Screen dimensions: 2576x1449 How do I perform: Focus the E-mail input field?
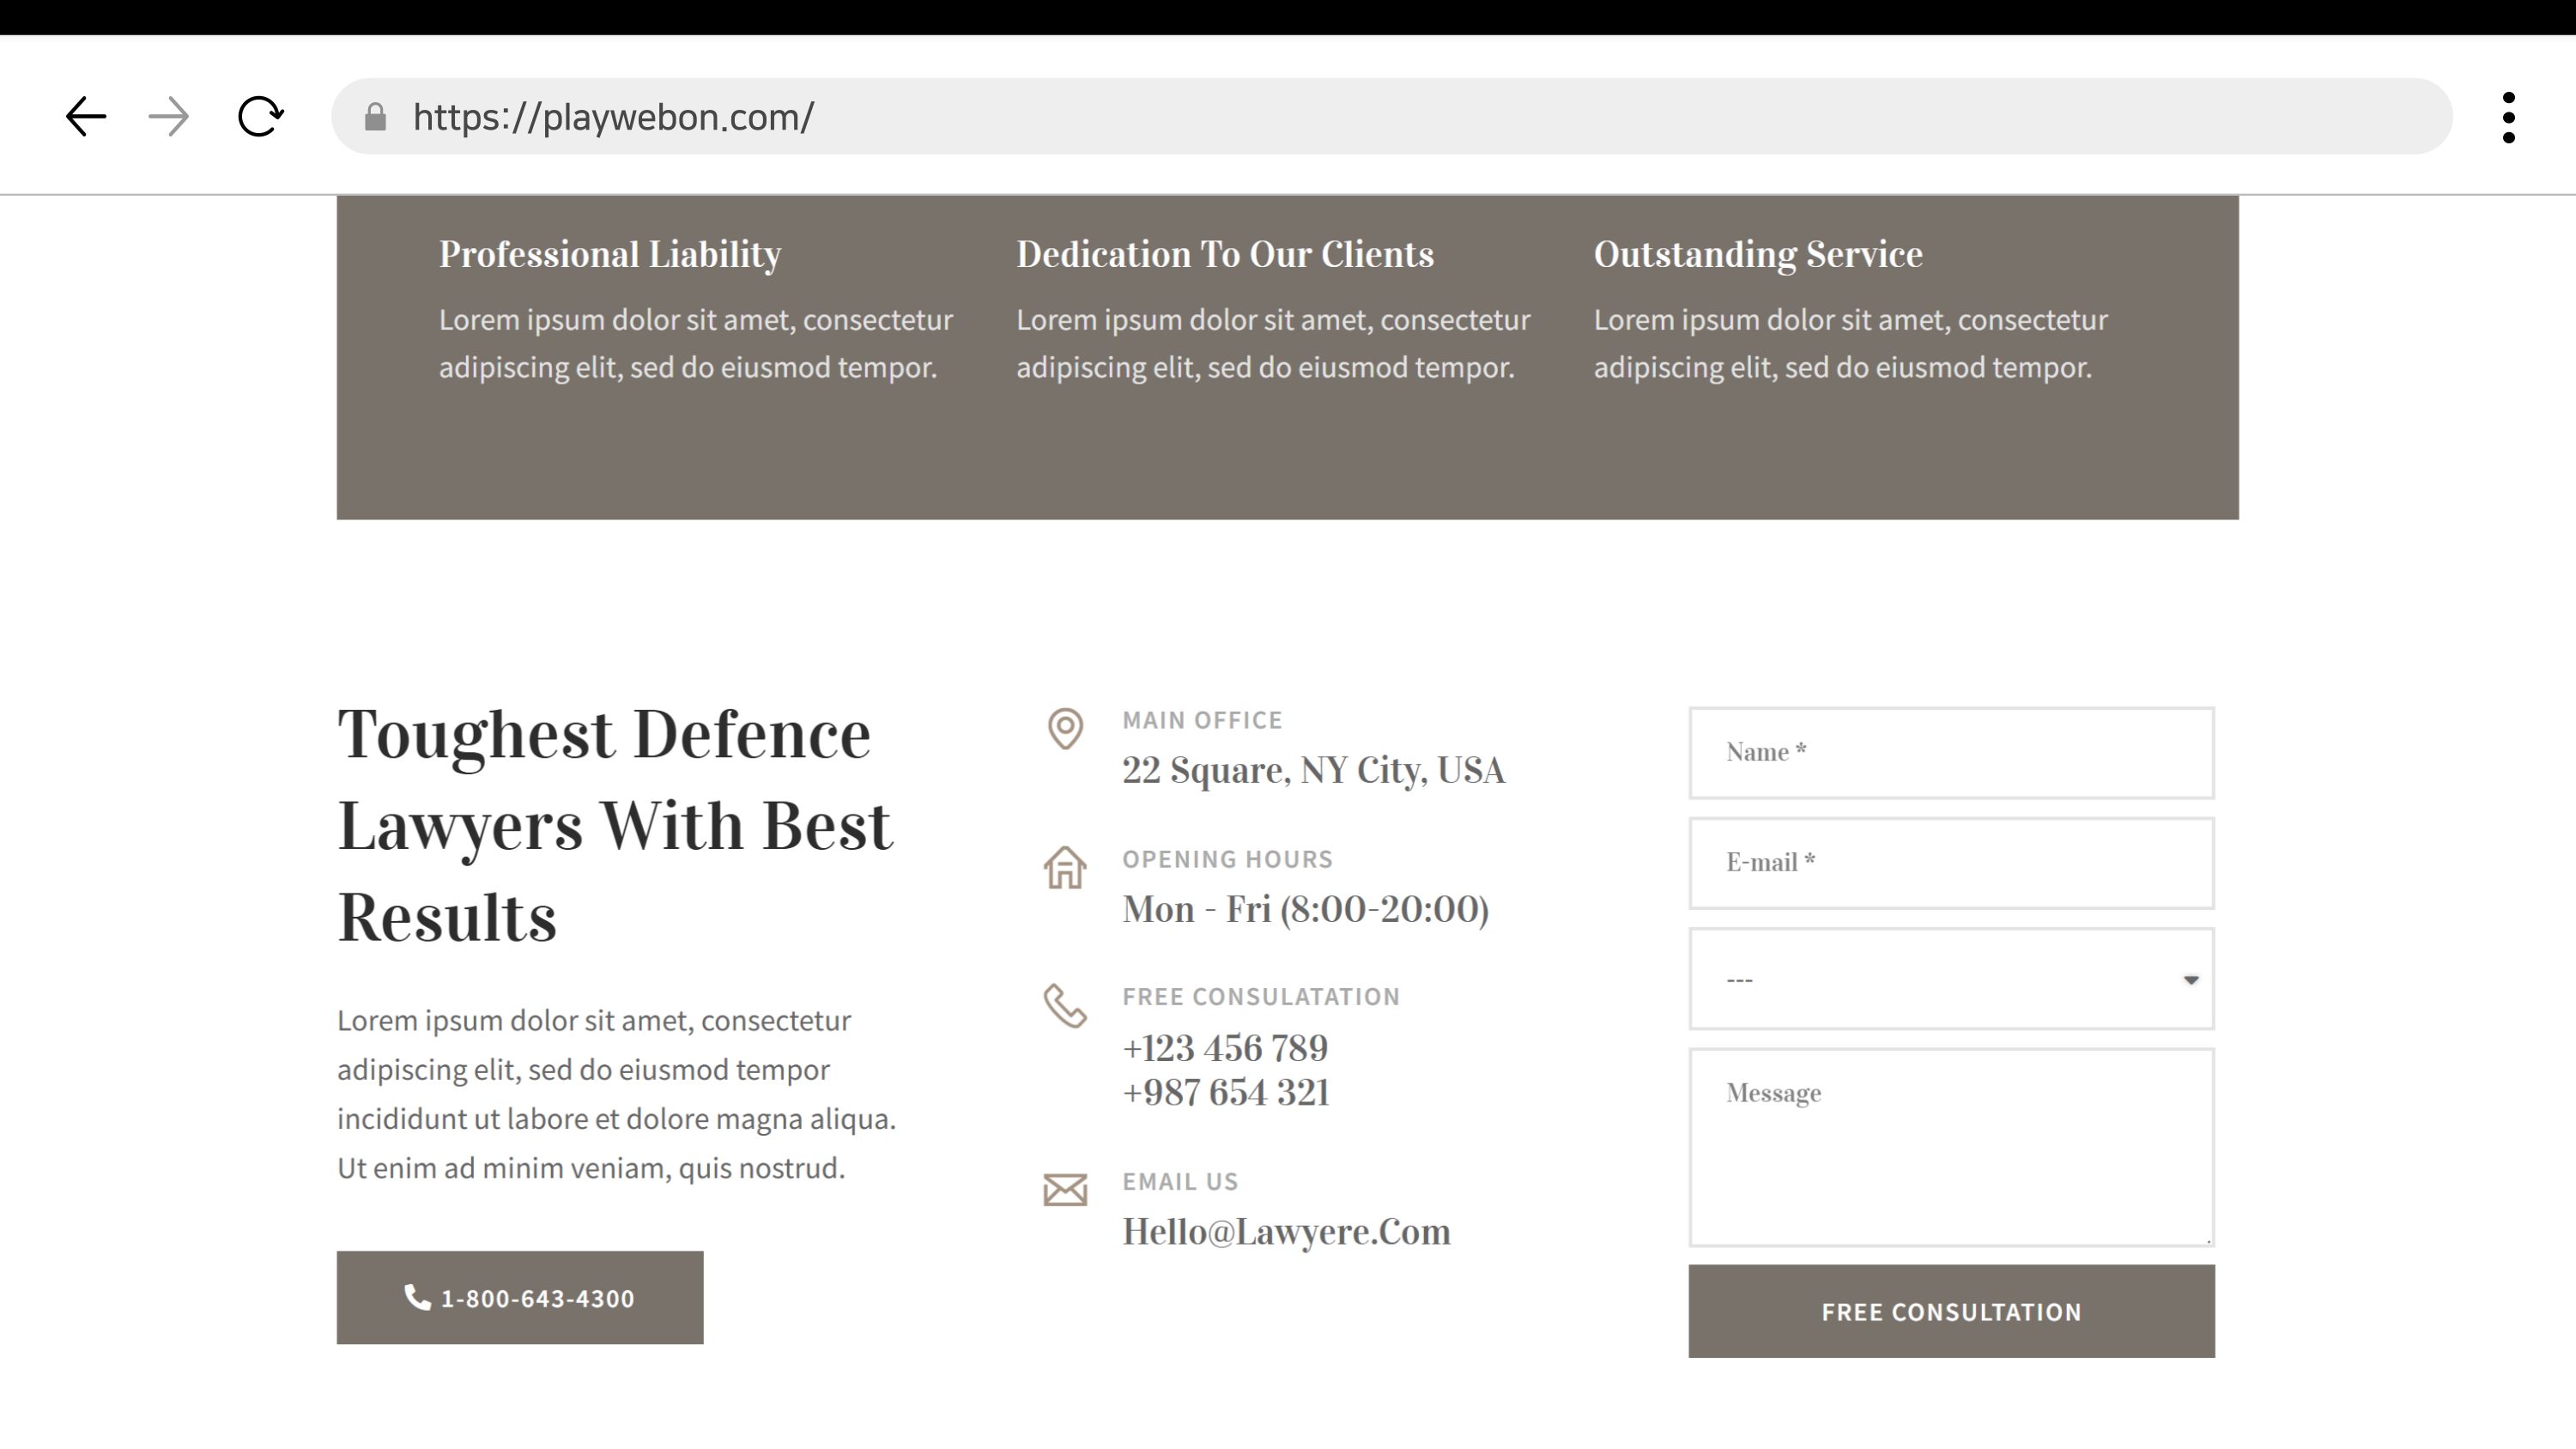(x=1951, y=863)
